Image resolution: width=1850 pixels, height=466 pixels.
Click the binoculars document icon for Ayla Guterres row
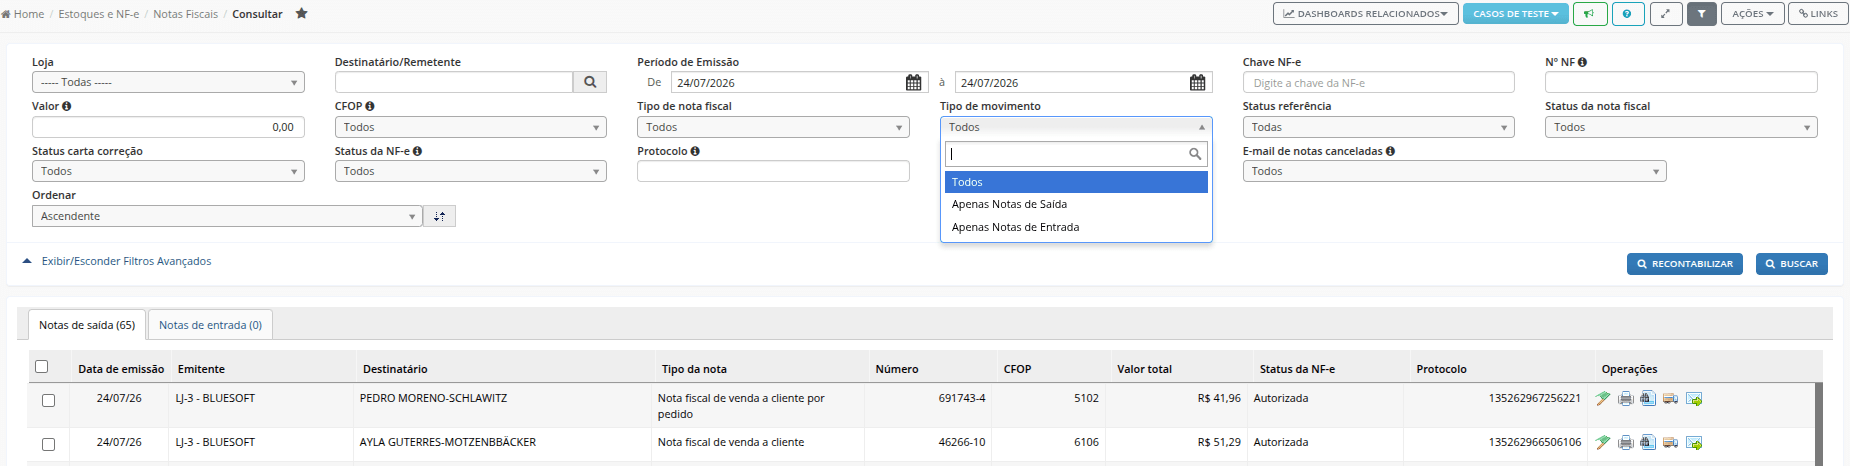click(1648, 443)
